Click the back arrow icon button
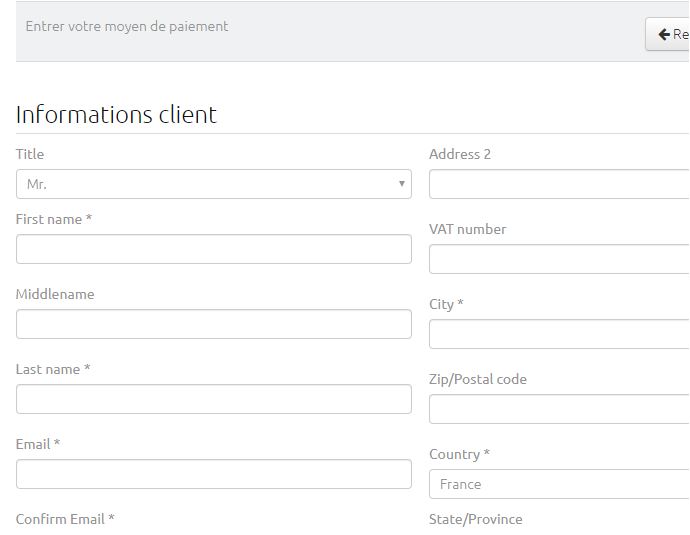690x535 pixels. pos(668,34)
